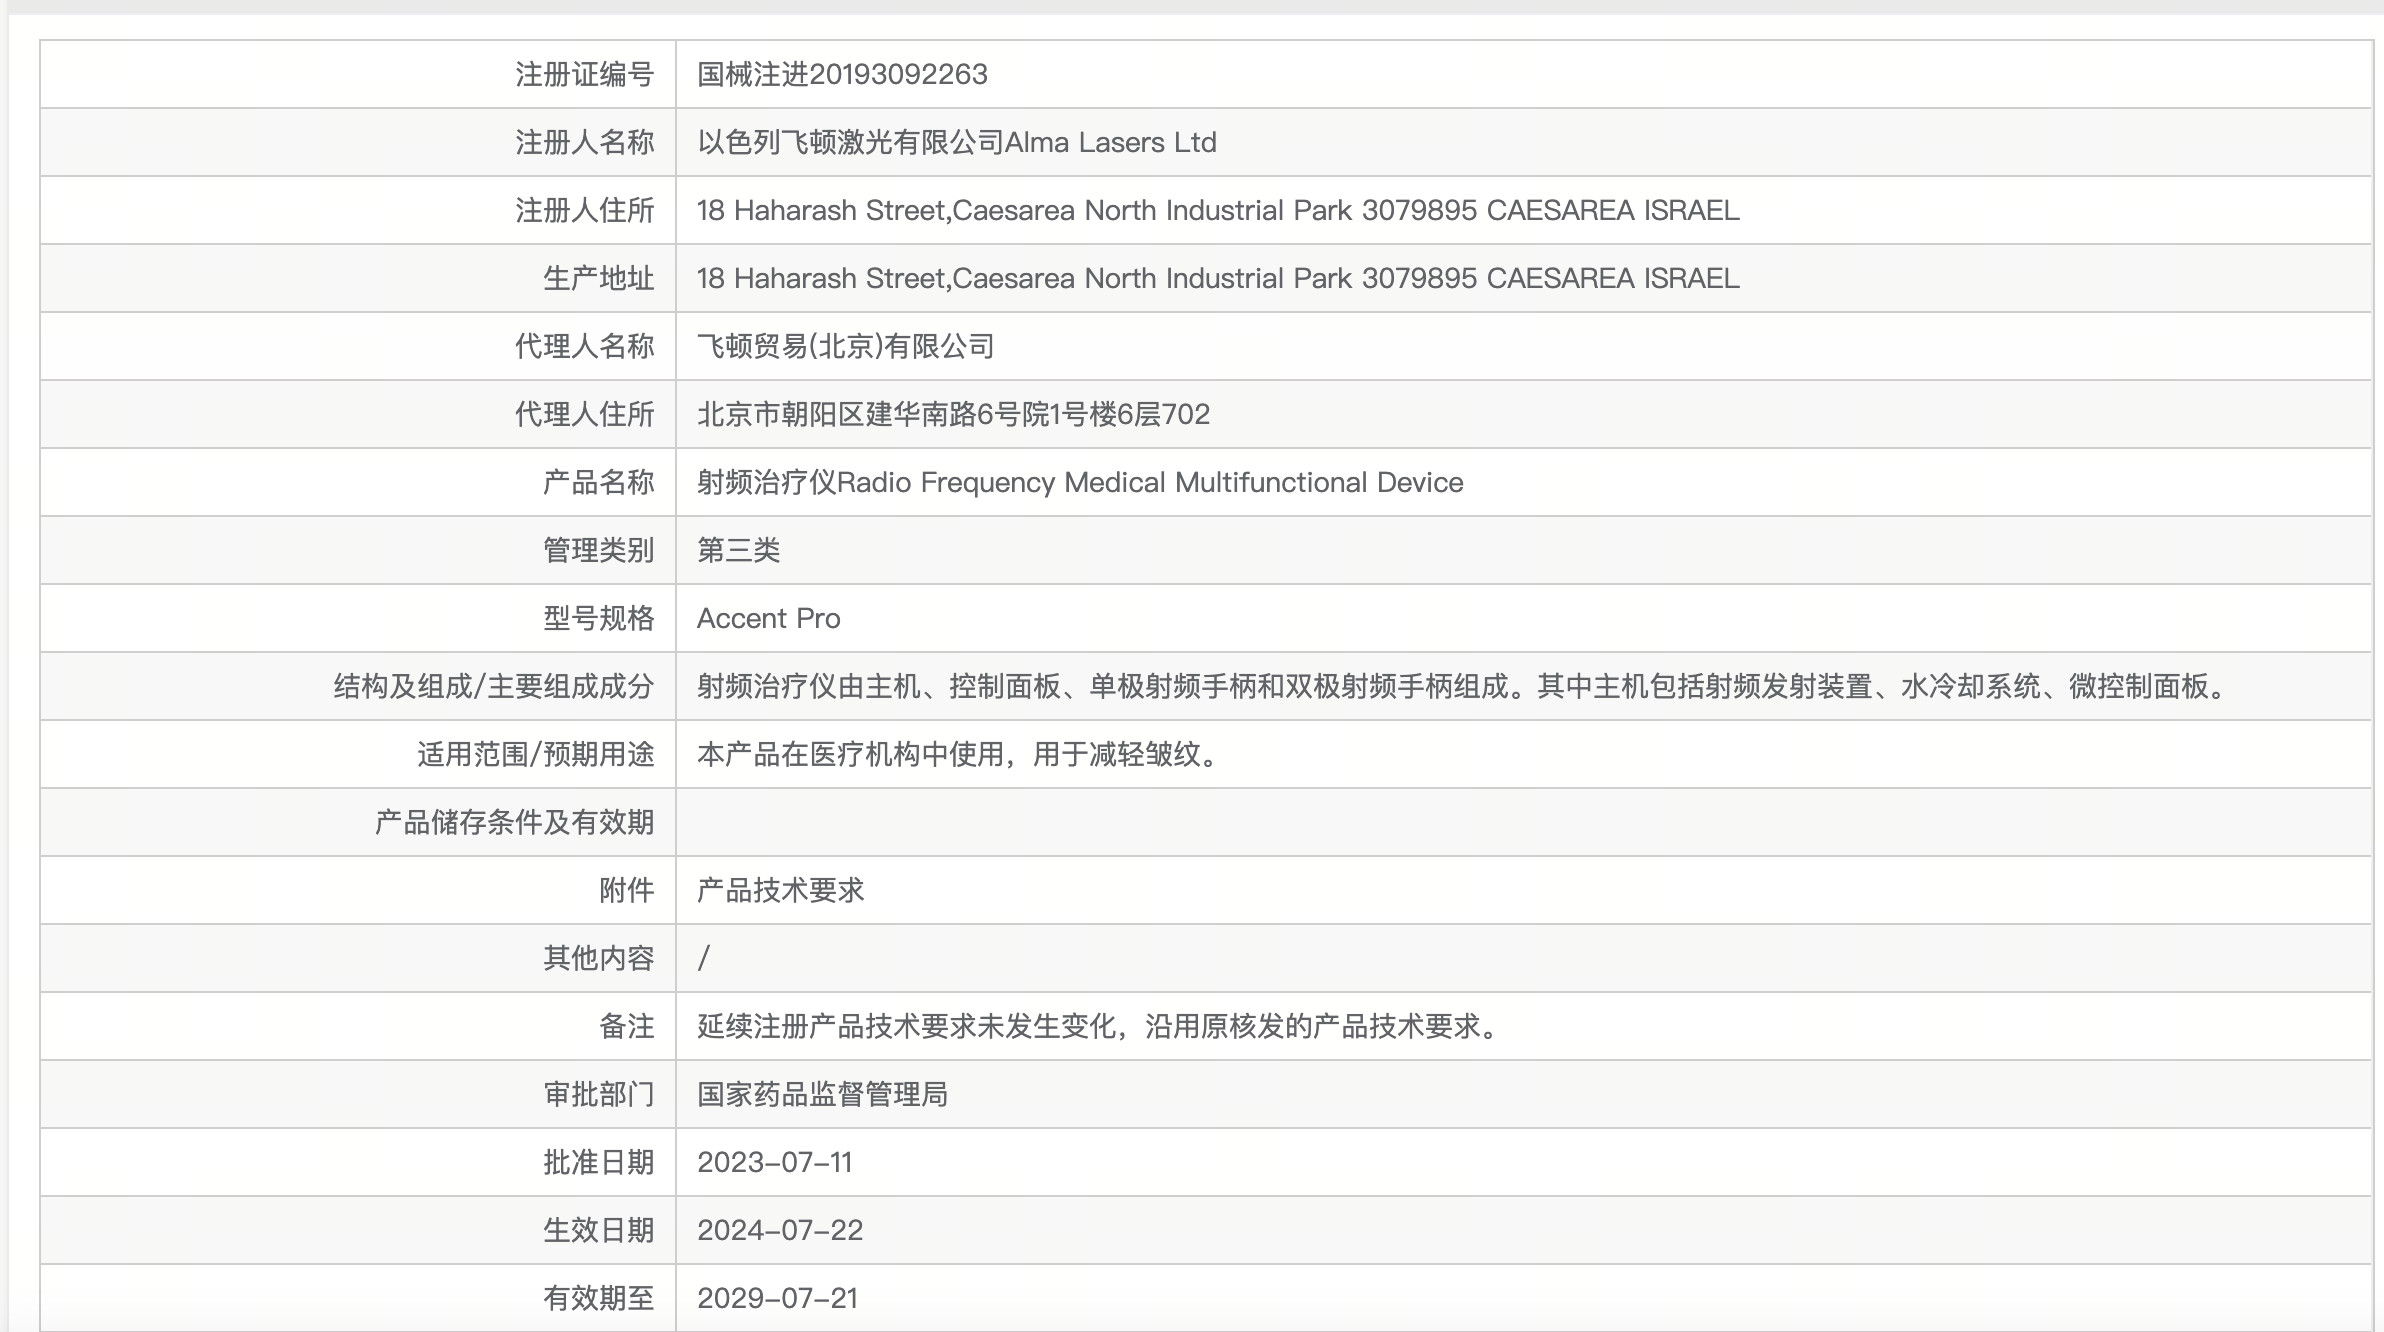Select the 审批部门 label
Screen dimensions: 2384x1332
point(598,1094)
